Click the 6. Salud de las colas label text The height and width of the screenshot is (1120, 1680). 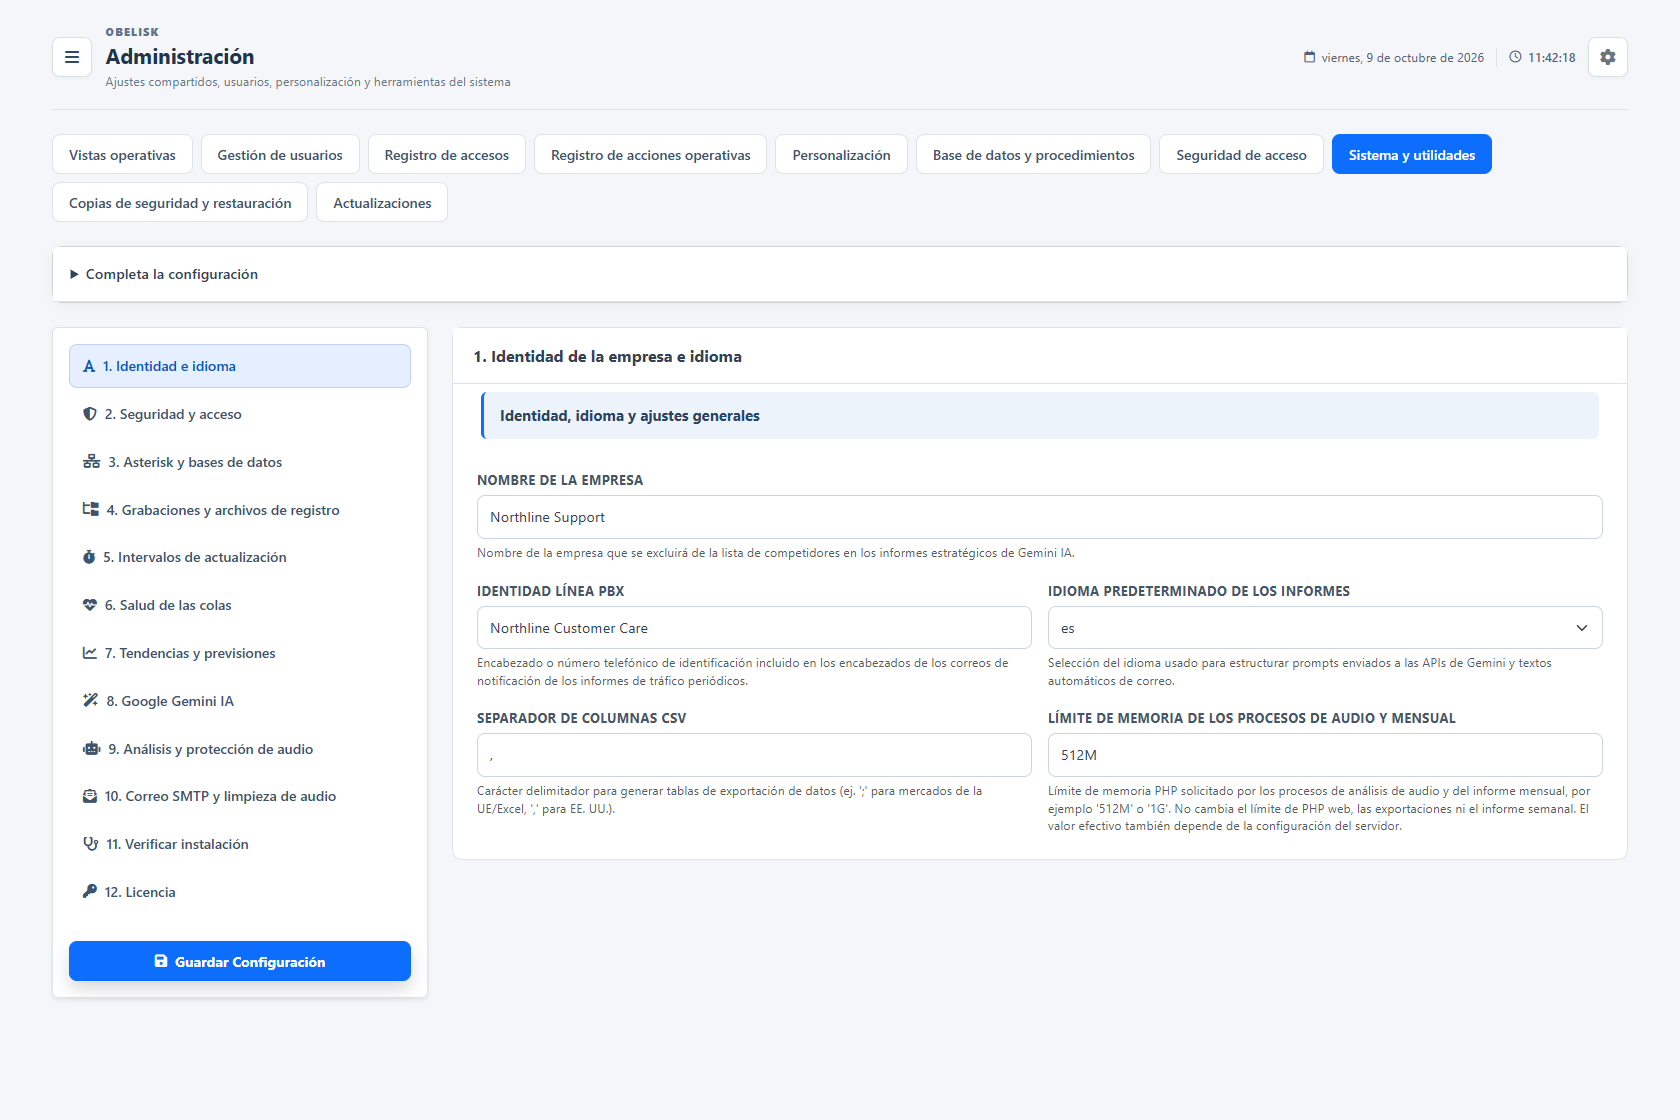[x=168, y=605]
